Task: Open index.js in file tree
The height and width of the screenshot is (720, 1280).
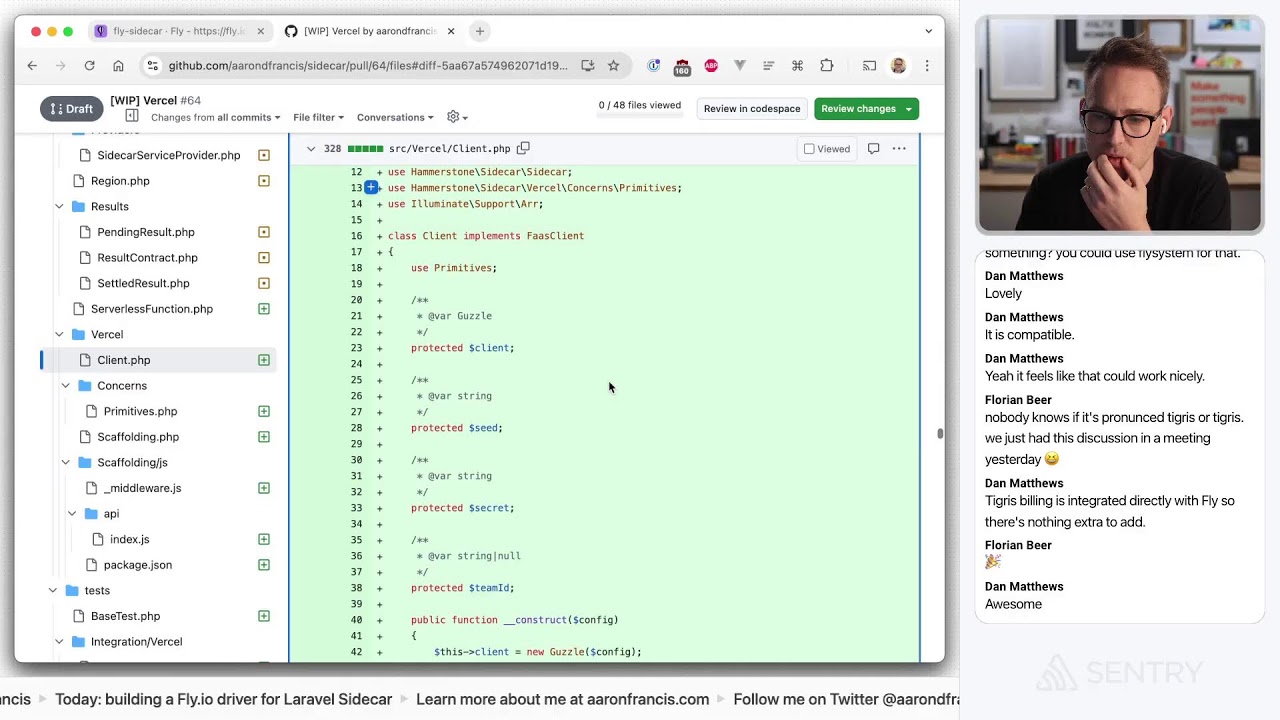Action: point(129,539)
